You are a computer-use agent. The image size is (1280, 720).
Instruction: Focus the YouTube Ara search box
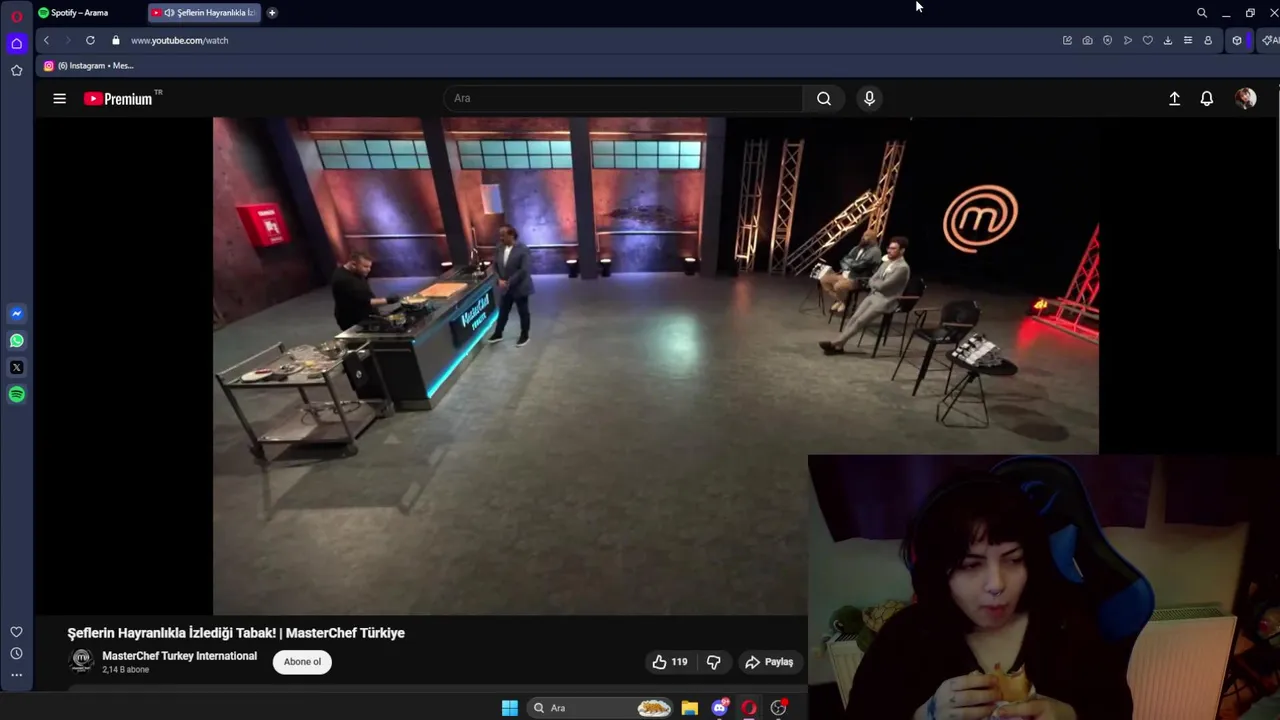623,98
